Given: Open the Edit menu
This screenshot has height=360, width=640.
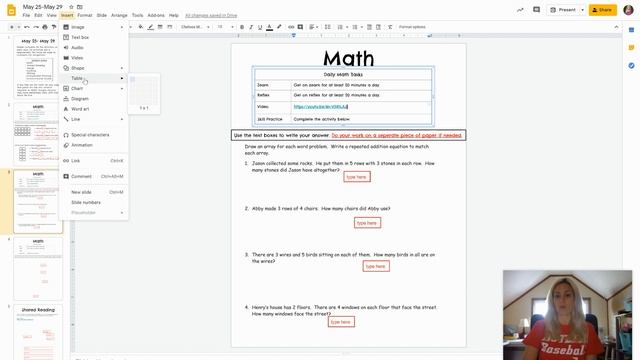Looking at the screenshot, I should [x=38, y=16].
